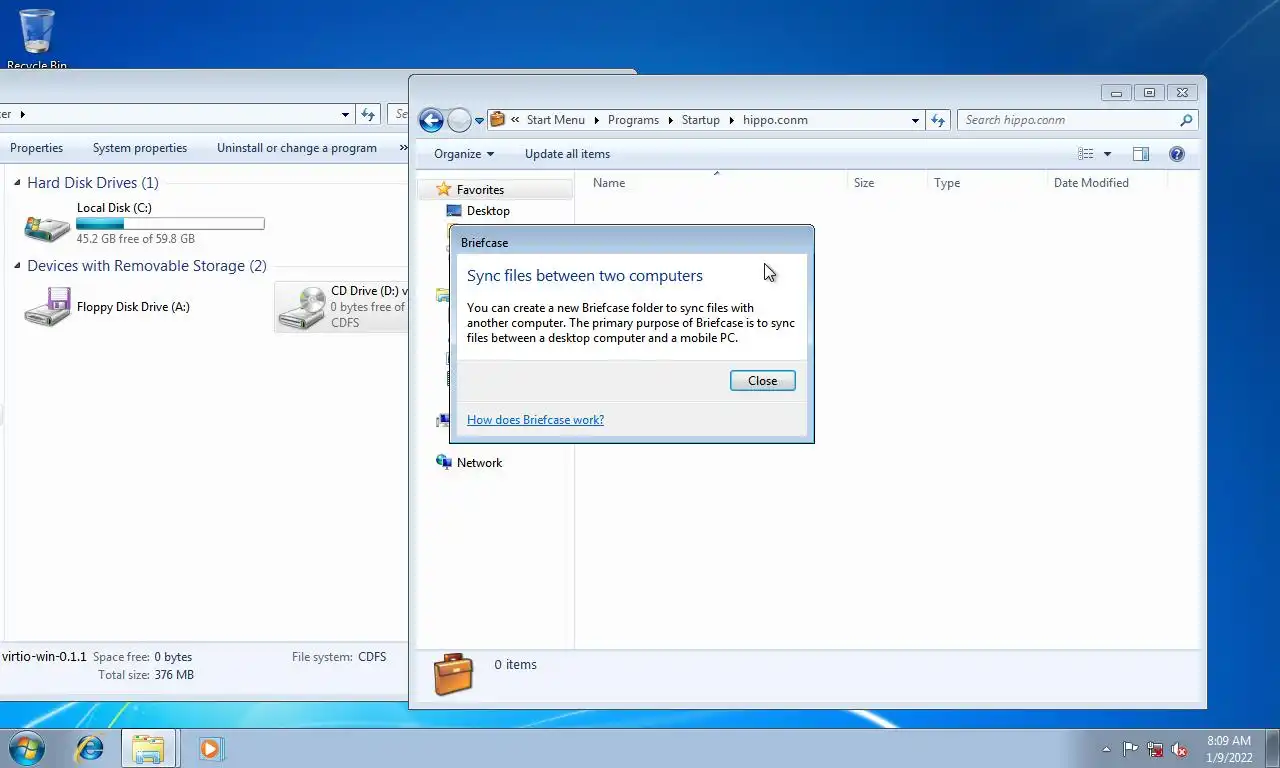Open the recent pages dropdown arrow
1280x768 pixels.
point(479,121)
